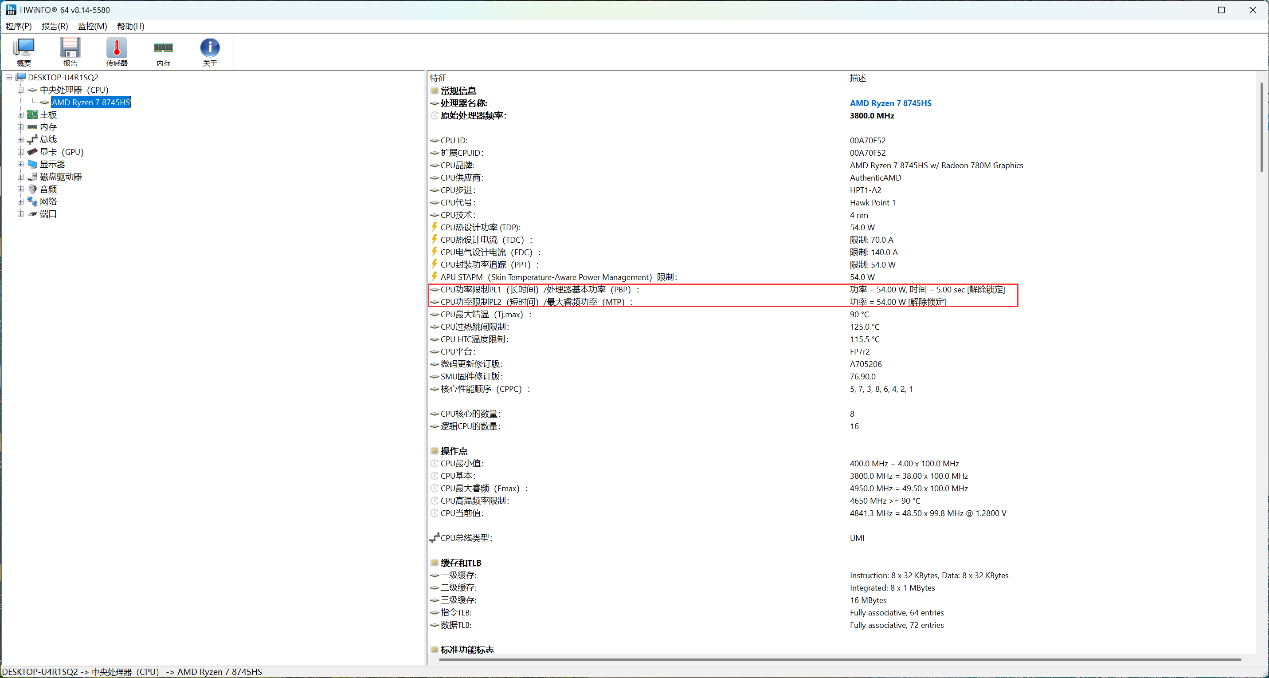Select the 网络 network tree node
1269x678 pixels.
(x=48, y=201)
